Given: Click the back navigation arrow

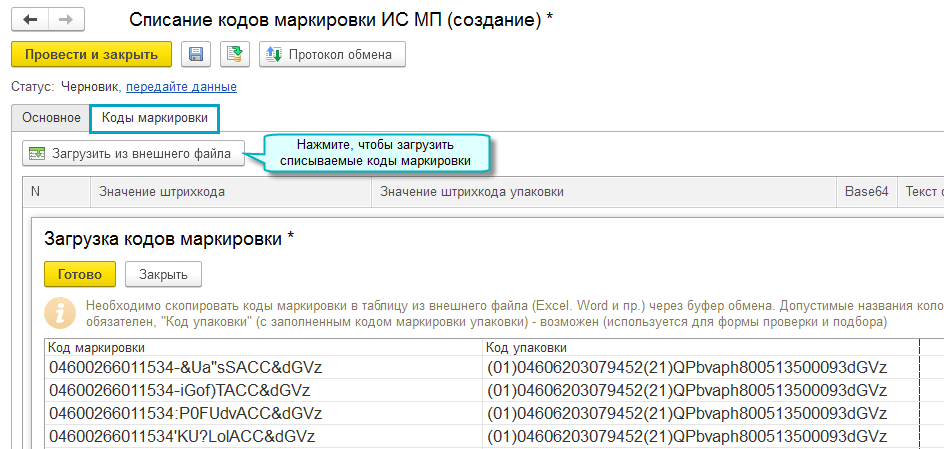Looking at the screenshot, I should tap(29, 19).
